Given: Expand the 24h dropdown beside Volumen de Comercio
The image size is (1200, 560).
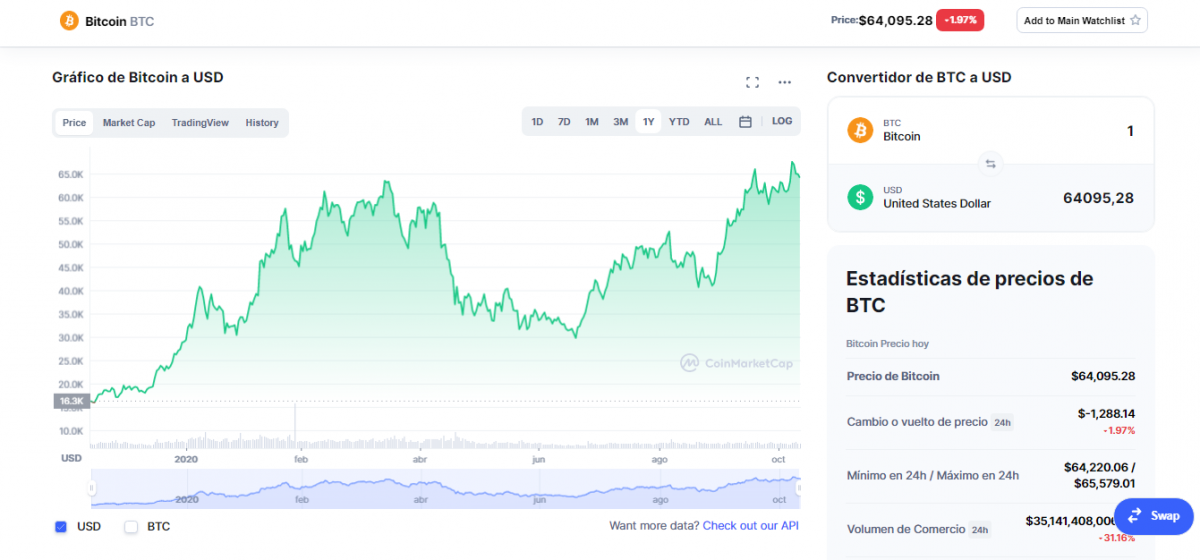Looking at the screenshot, I should [x=980, y=530].
